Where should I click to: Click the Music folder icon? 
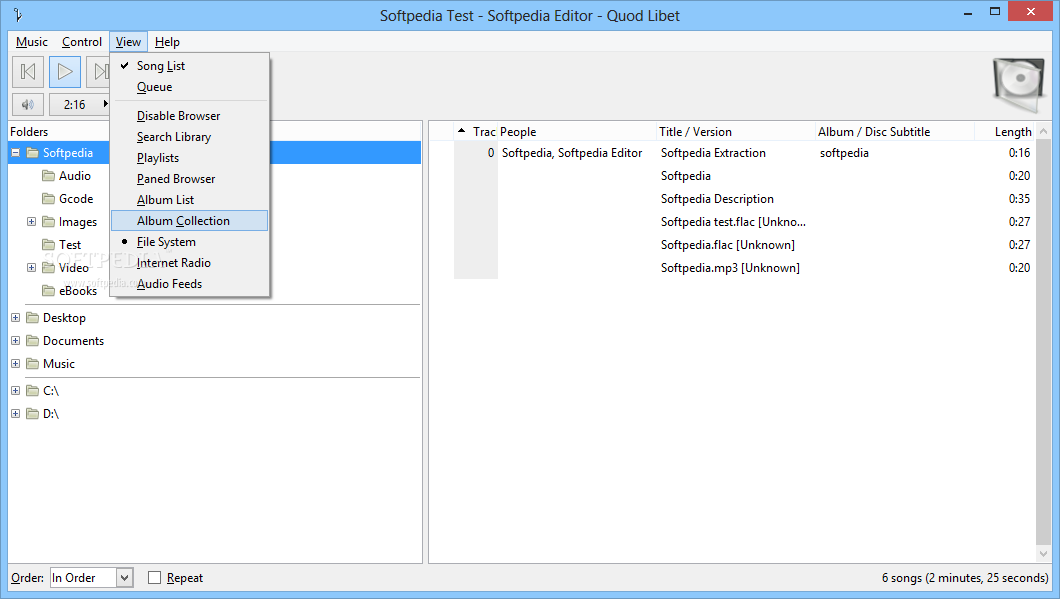click(x=32, y=364)
